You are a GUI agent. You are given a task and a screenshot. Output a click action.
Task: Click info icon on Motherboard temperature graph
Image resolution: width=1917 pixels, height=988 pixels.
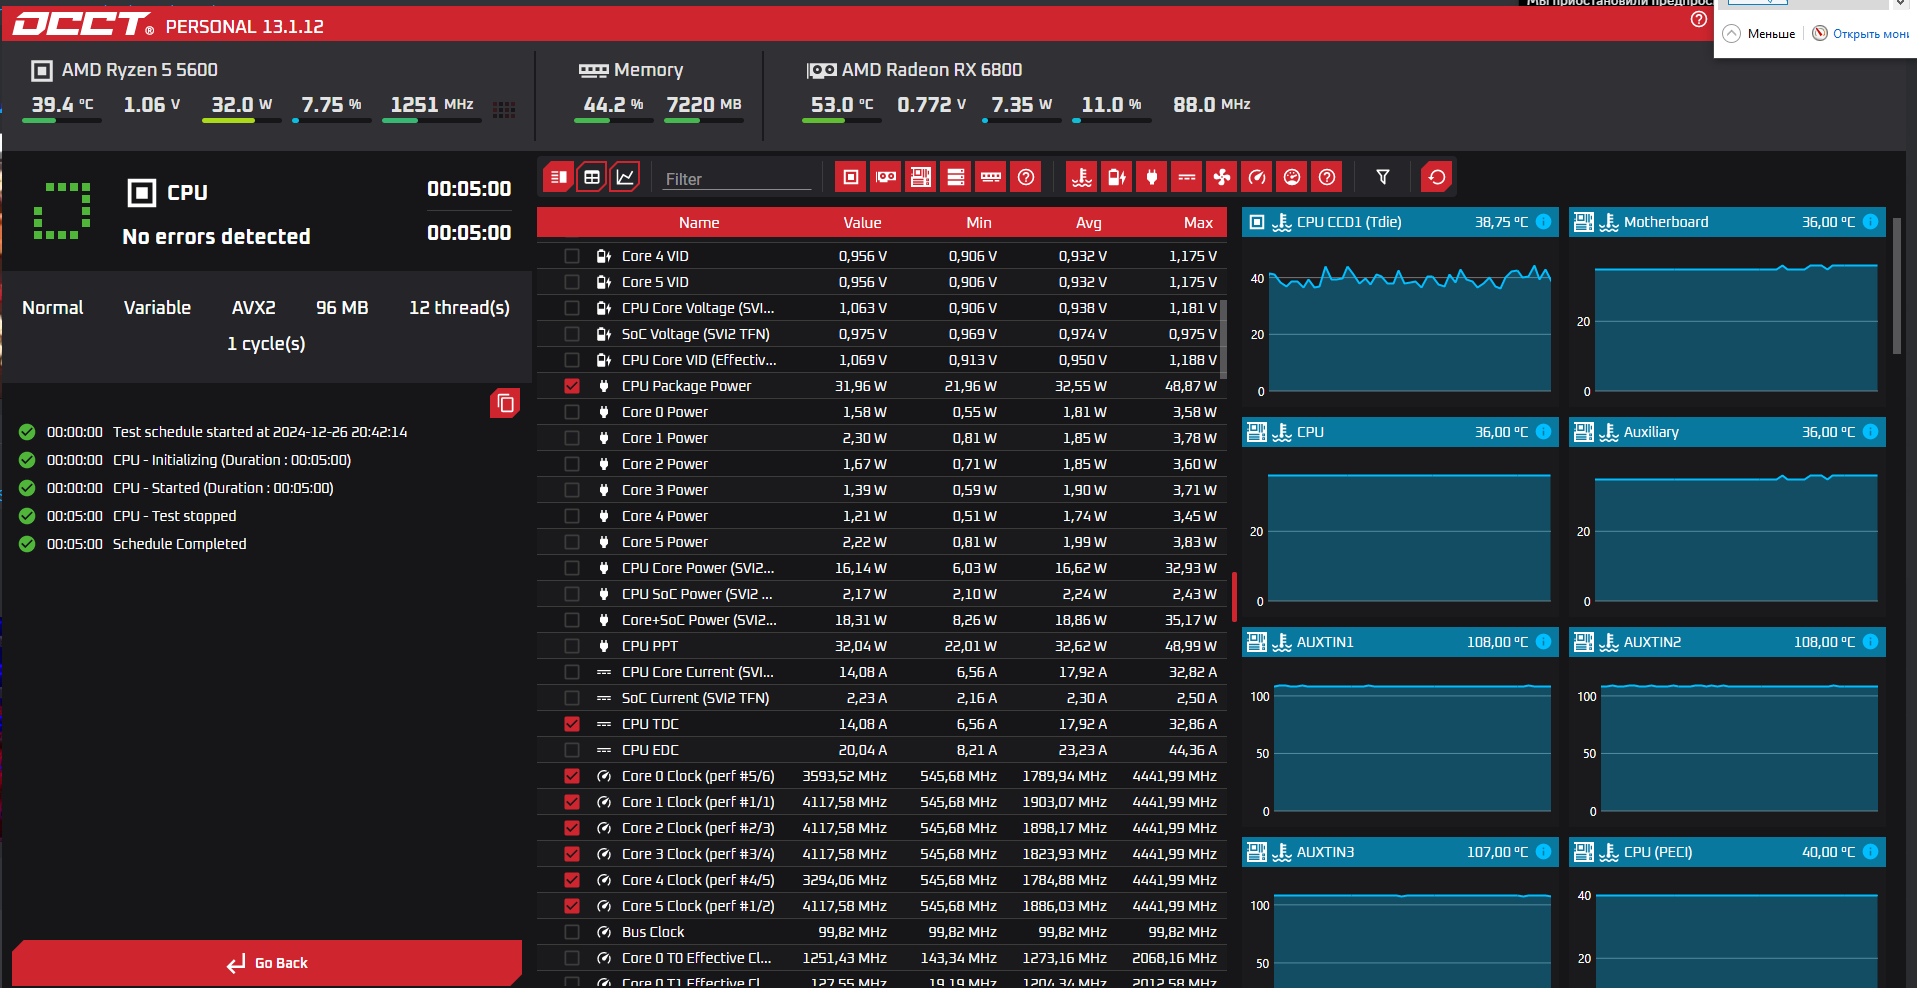pos(1870,222)
